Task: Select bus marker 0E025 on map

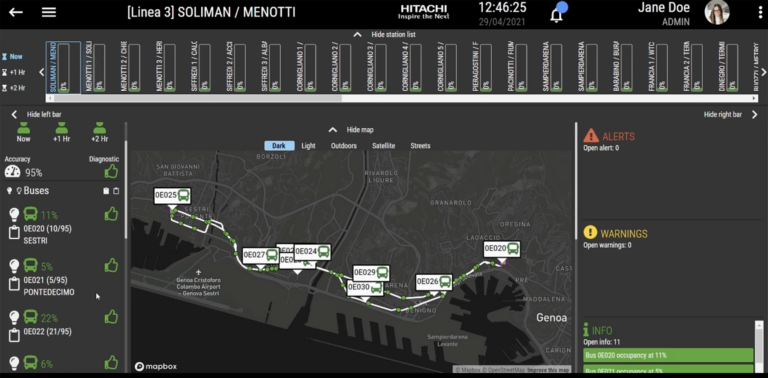Action: [x=172, y=195]
